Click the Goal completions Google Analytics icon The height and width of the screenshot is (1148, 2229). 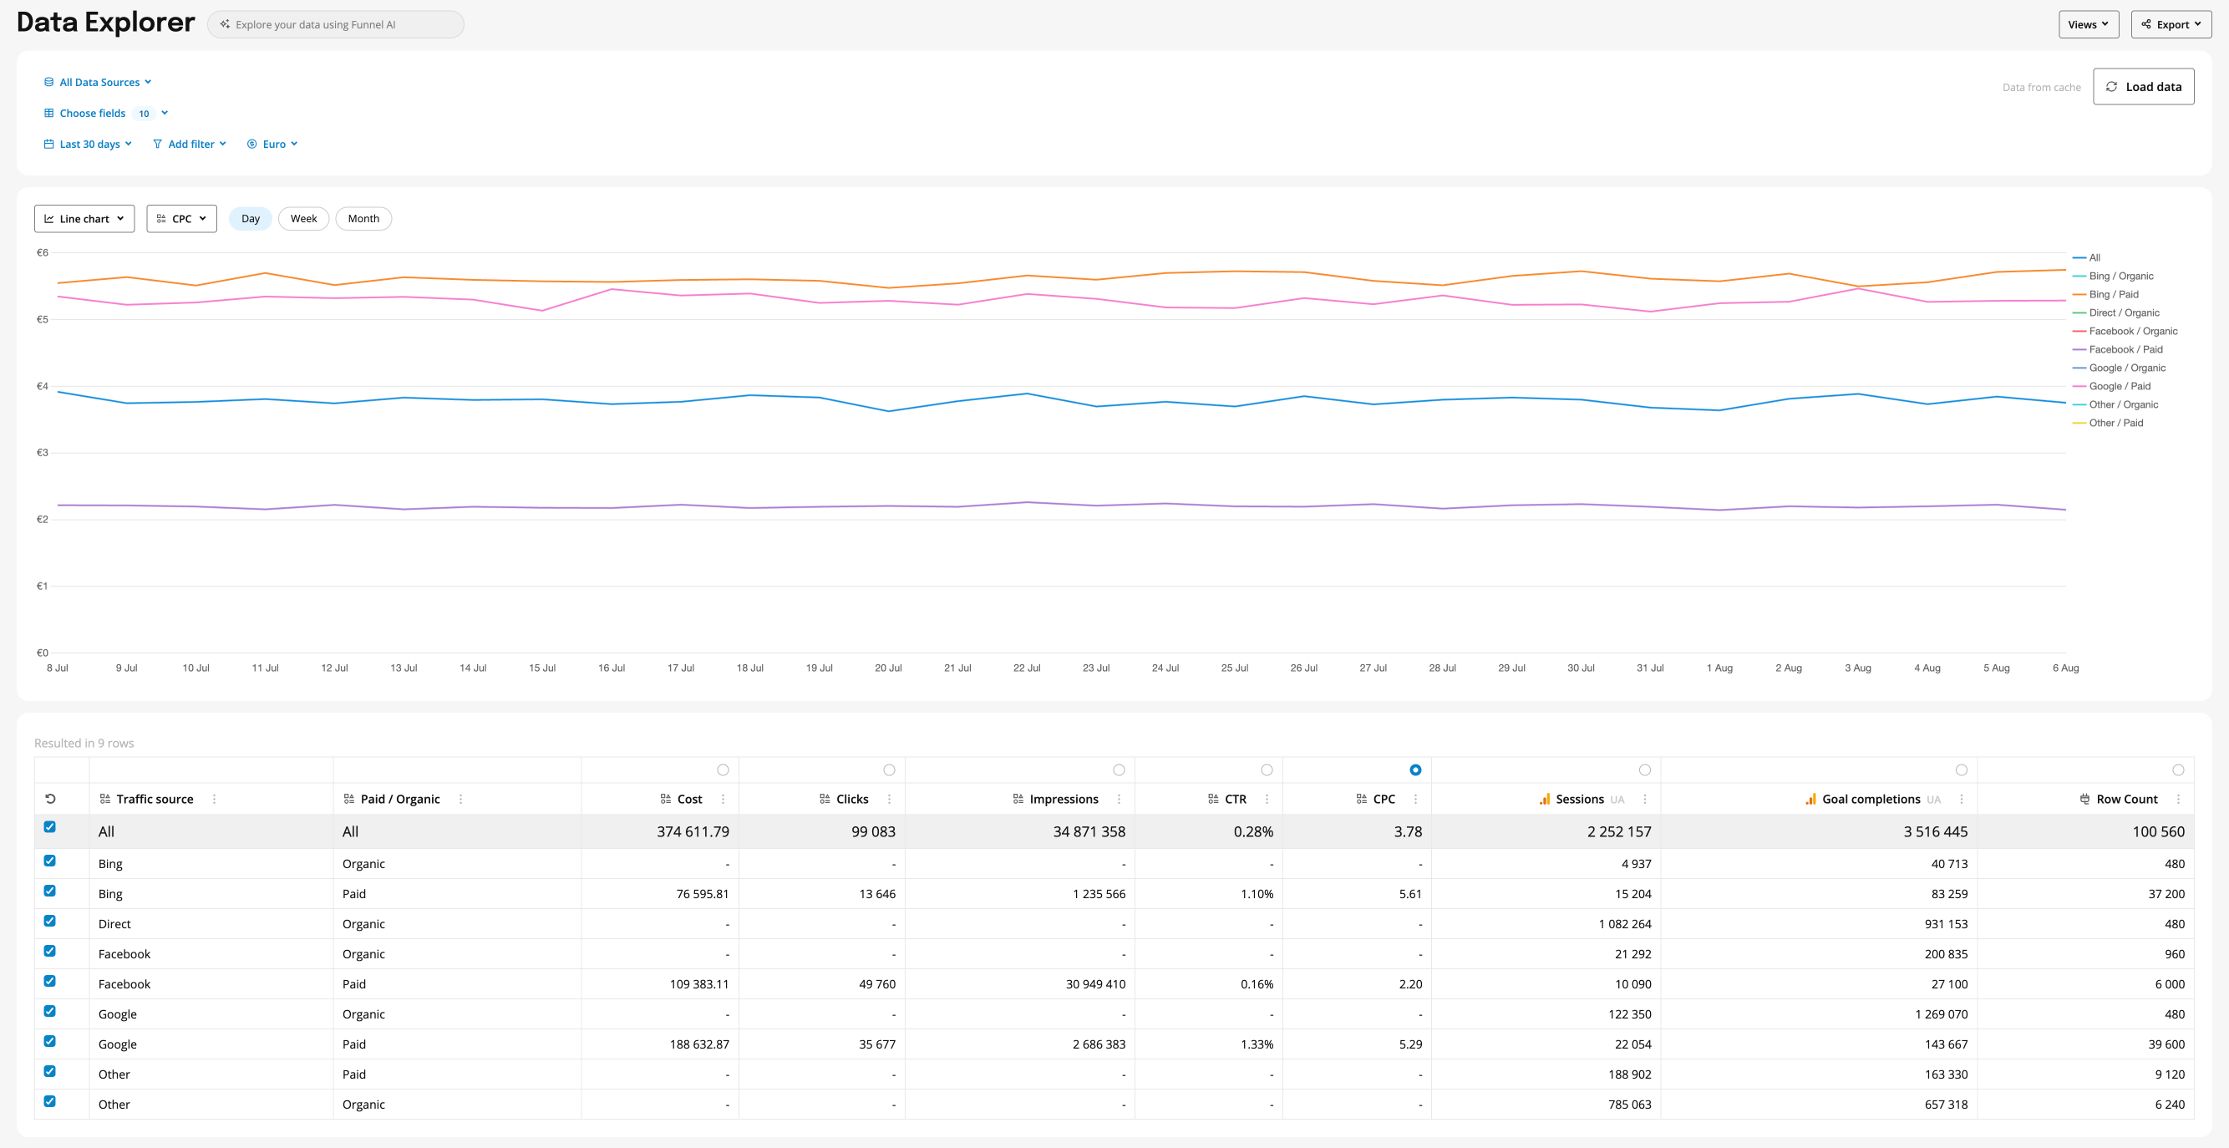point(1811,799)
